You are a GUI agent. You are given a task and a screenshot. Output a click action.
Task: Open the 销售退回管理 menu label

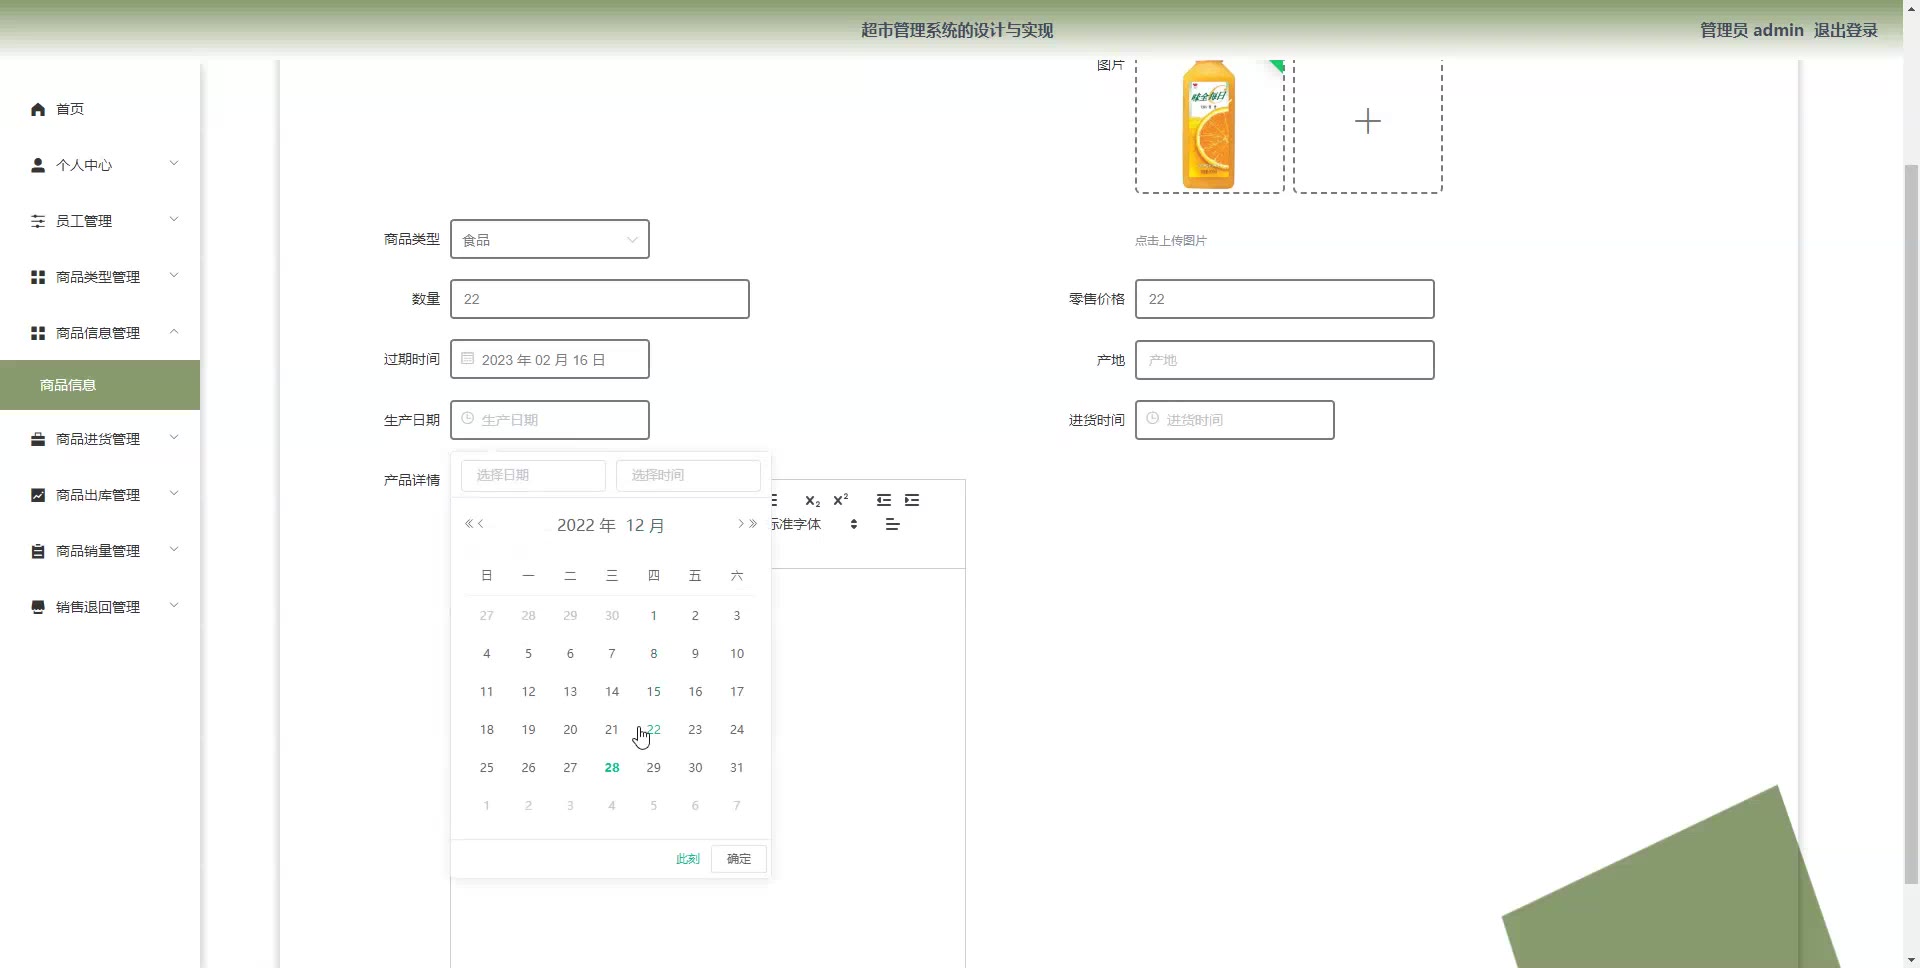(x=98, y=607)
